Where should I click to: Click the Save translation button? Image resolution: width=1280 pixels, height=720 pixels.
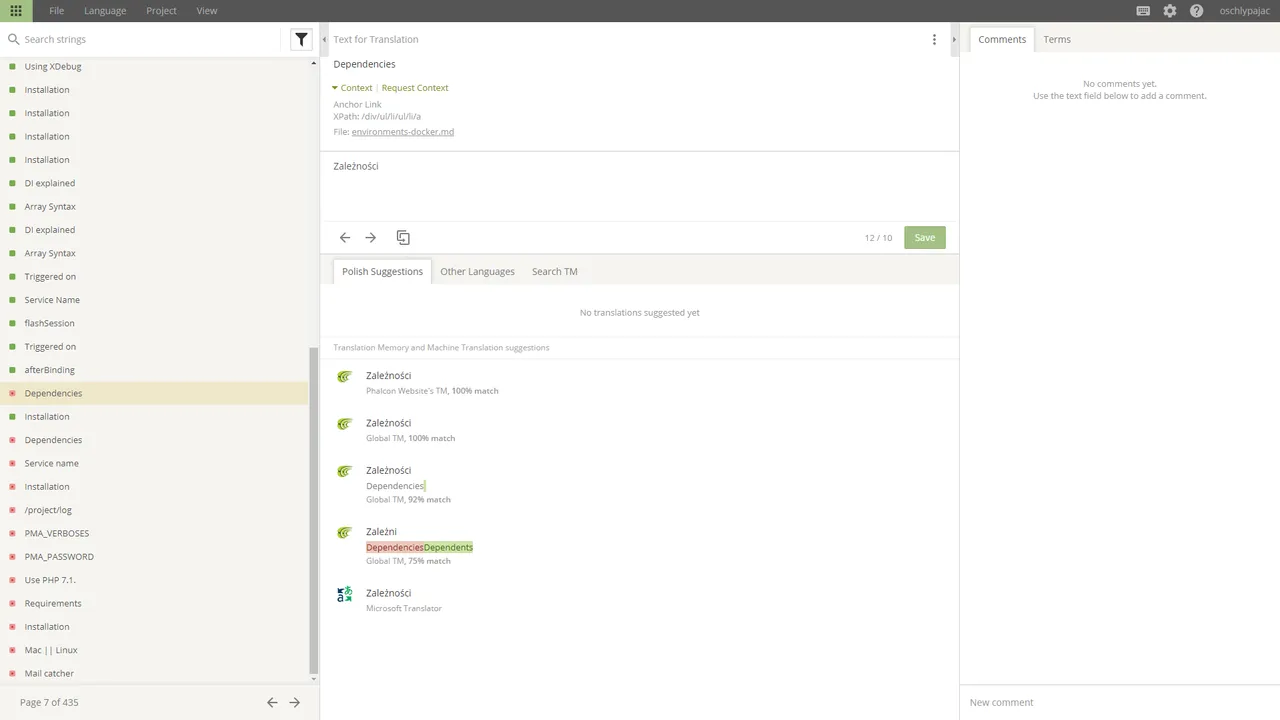[x=925, y=238]
